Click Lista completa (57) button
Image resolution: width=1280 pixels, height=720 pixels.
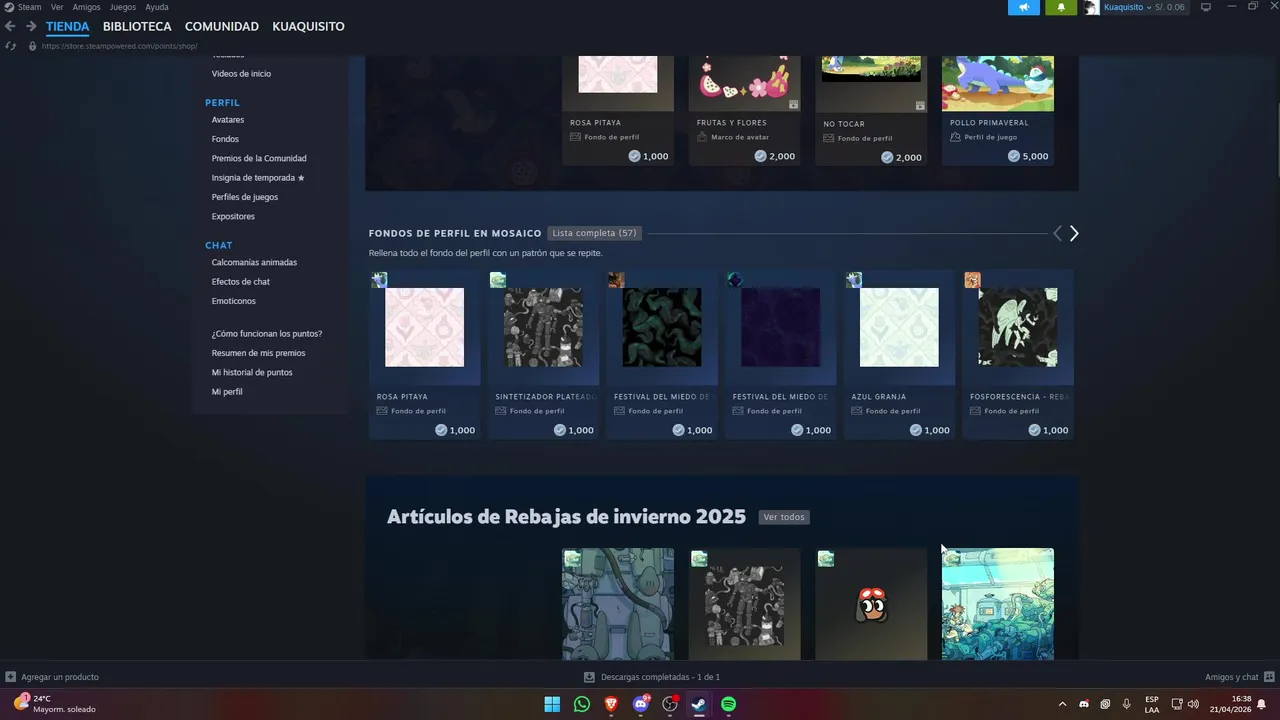[595, 233]
